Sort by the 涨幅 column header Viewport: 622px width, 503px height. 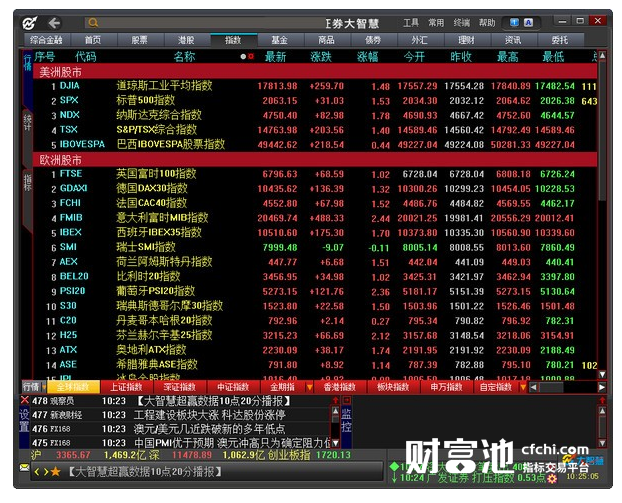click(x=367, y=57)
